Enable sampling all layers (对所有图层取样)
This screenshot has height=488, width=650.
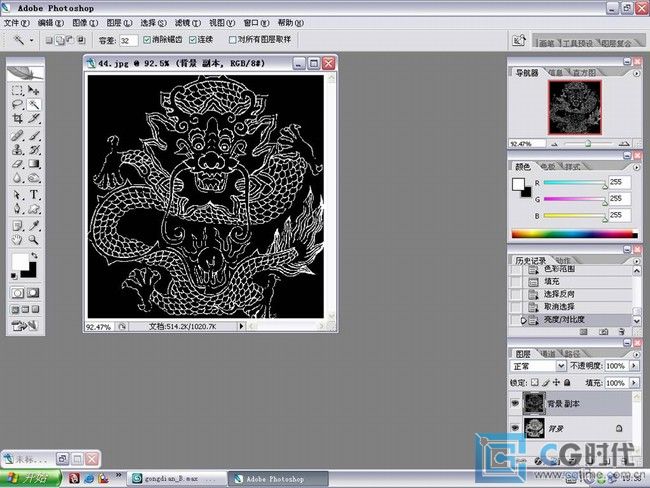[x=233, y=40]
